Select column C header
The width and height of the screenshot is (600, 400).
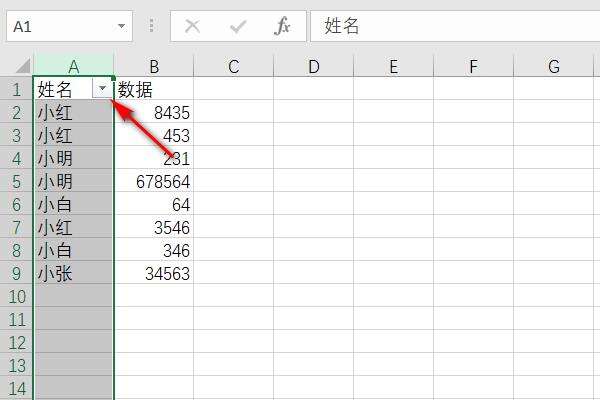coord(234,66)
